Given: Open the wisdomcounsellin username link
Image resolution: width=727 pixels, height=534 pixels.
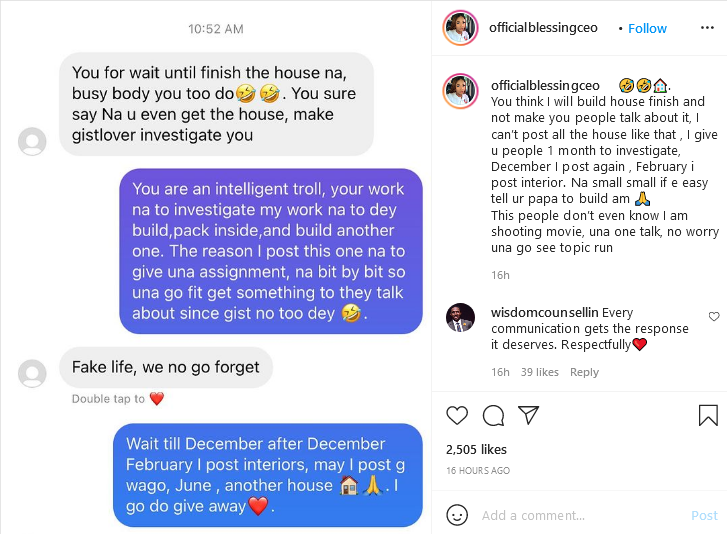Looking at the screenshot, I should [544, 312].
